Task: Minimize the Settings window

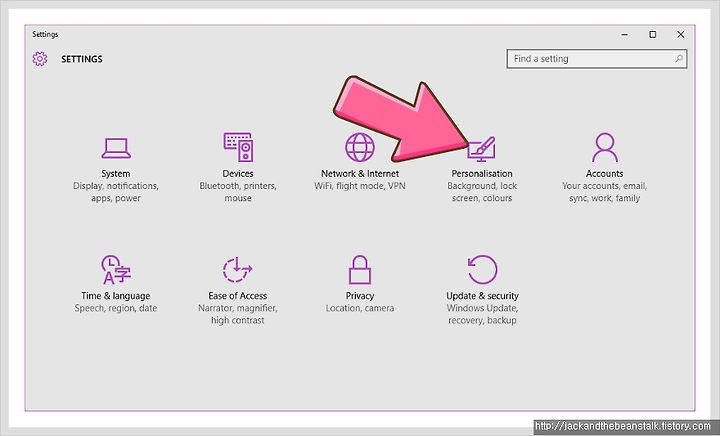Action: point(624,34)
